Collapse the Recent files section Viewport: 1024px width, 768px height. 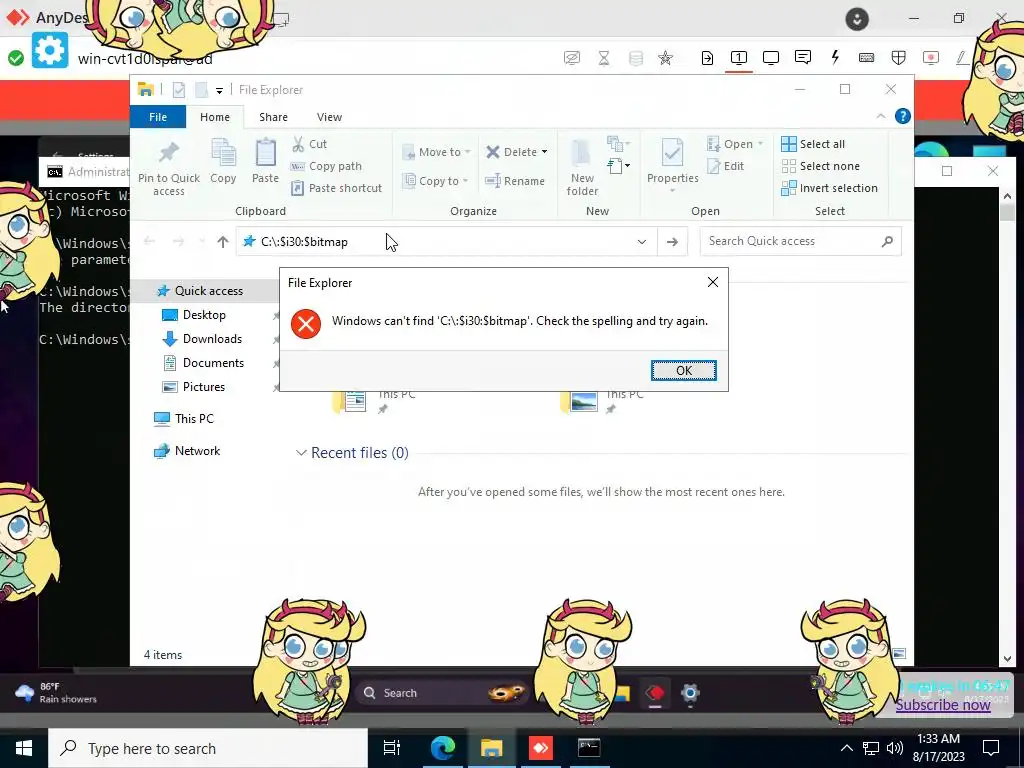(301, 453)
